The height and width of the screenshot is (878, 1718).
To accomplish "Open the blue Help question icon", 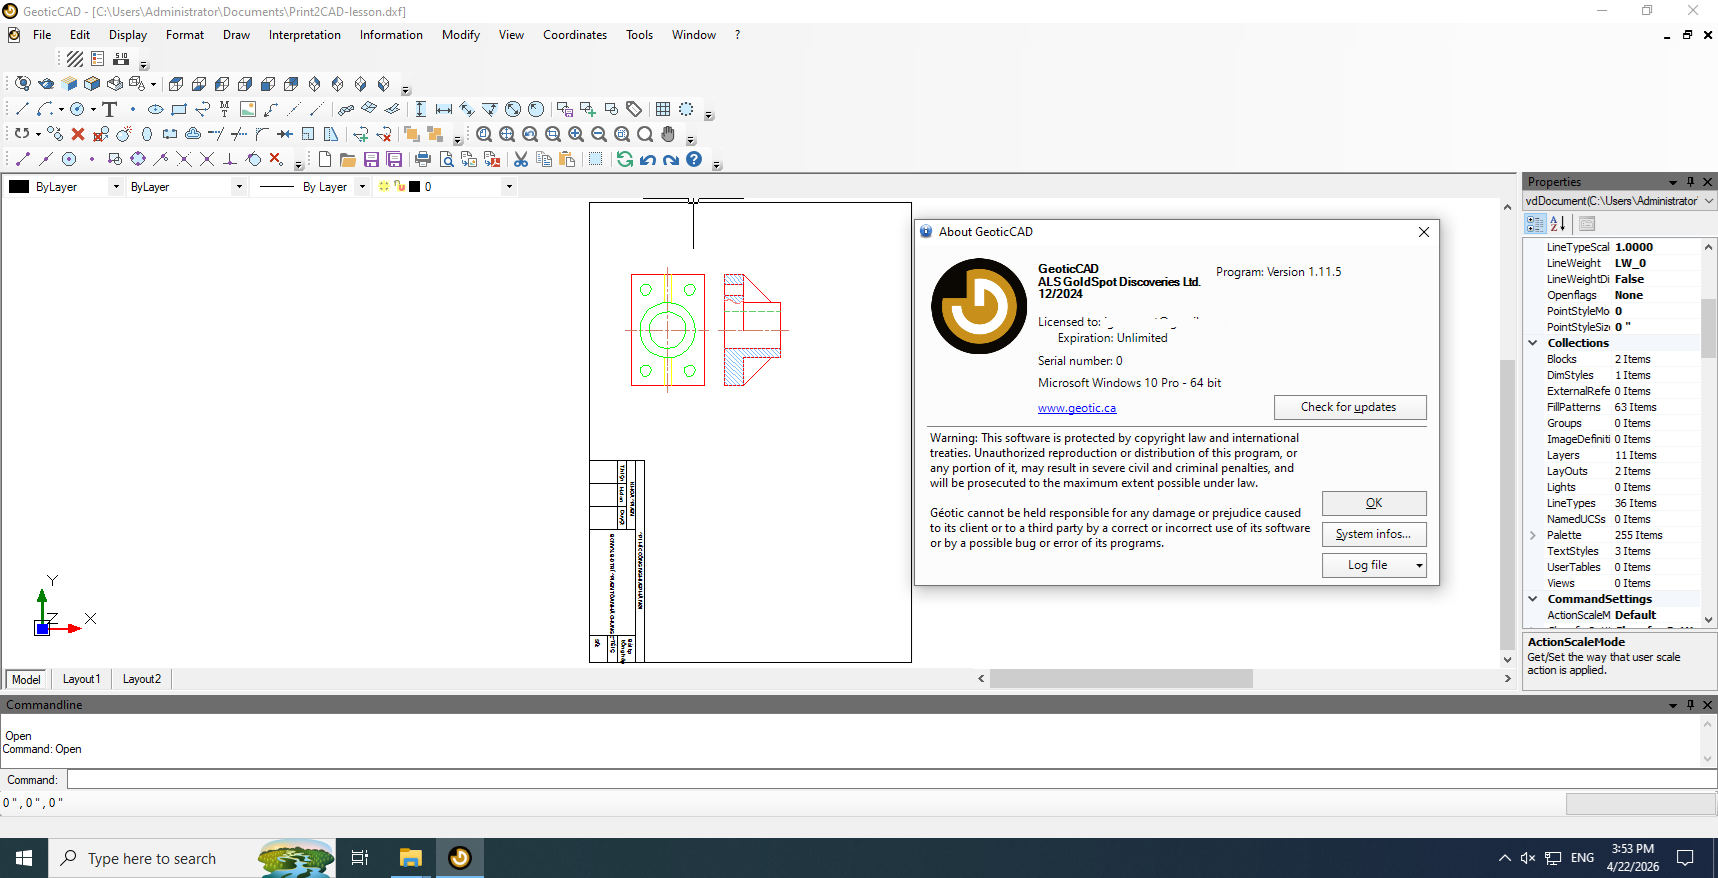I will click(x=694, y=159).
